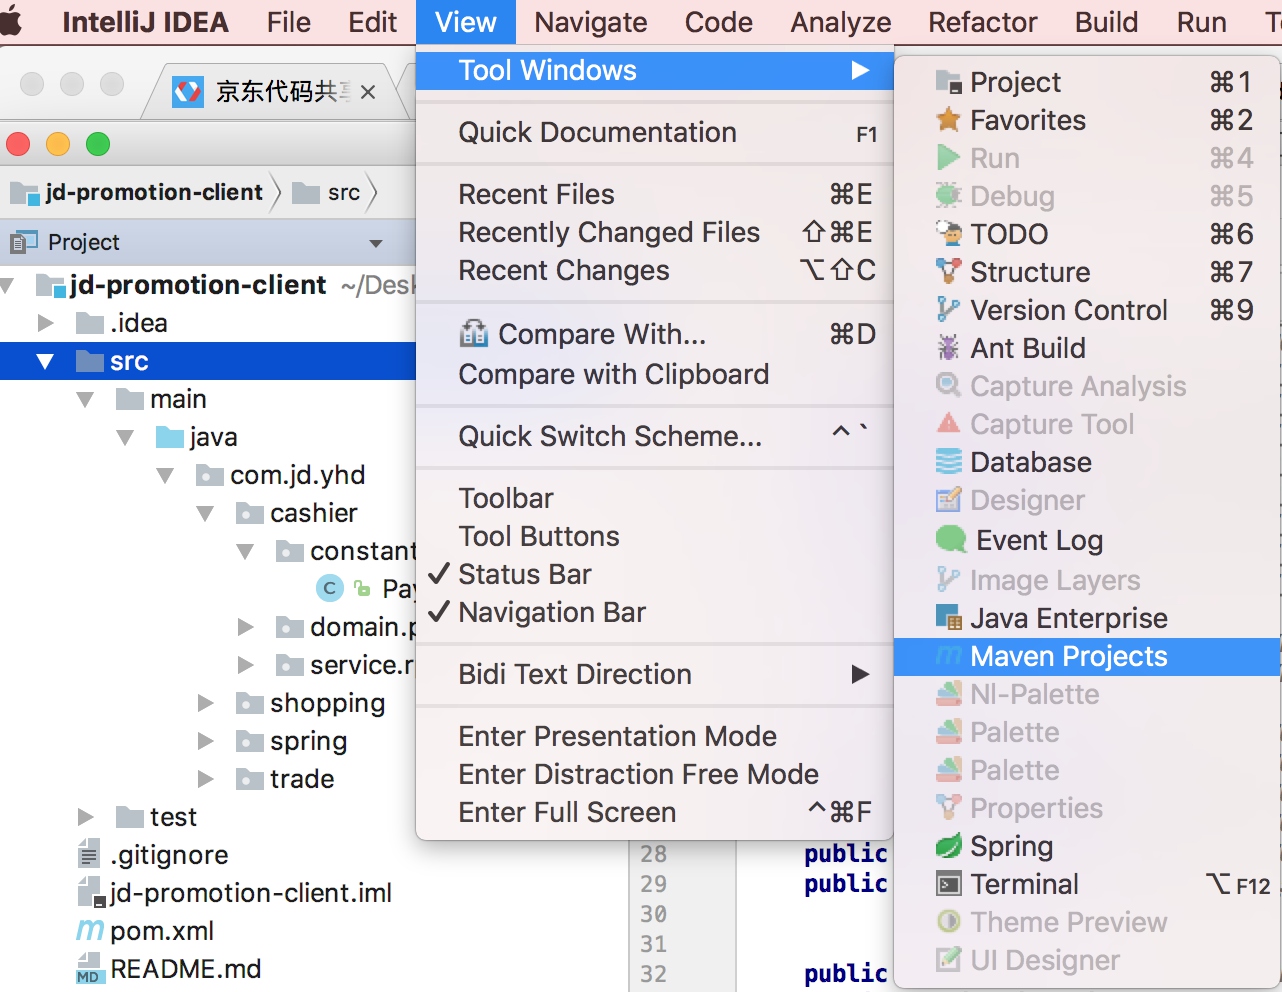
Task: Click the Project view panel icon
Action: 23,242
